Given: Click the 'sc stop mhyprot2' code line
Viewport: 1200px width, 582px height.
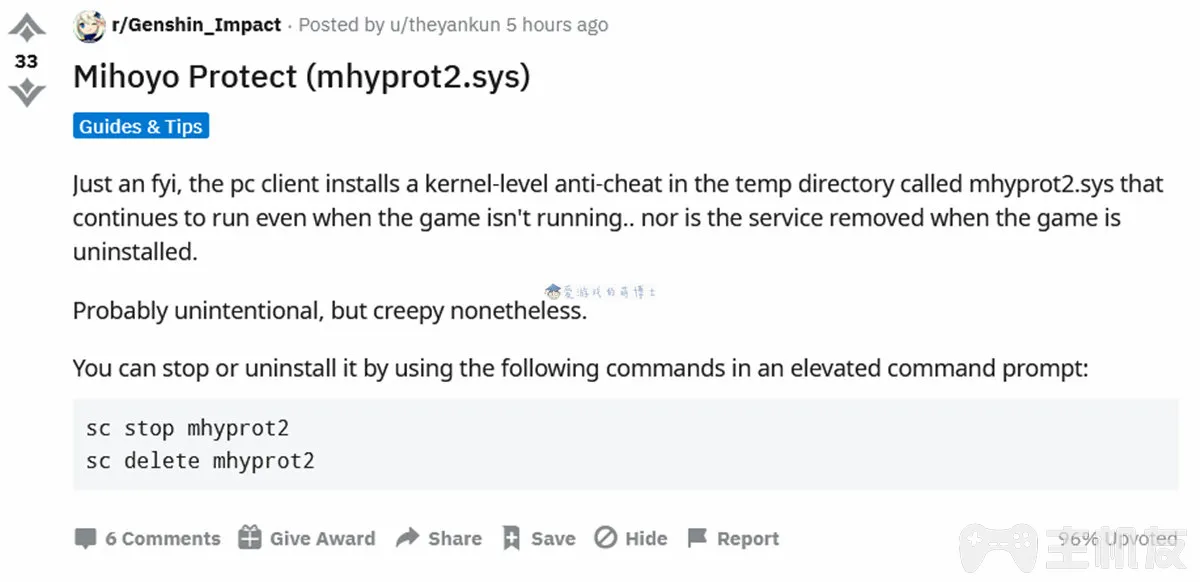Looking at the screenshot, I should [188, 428].
